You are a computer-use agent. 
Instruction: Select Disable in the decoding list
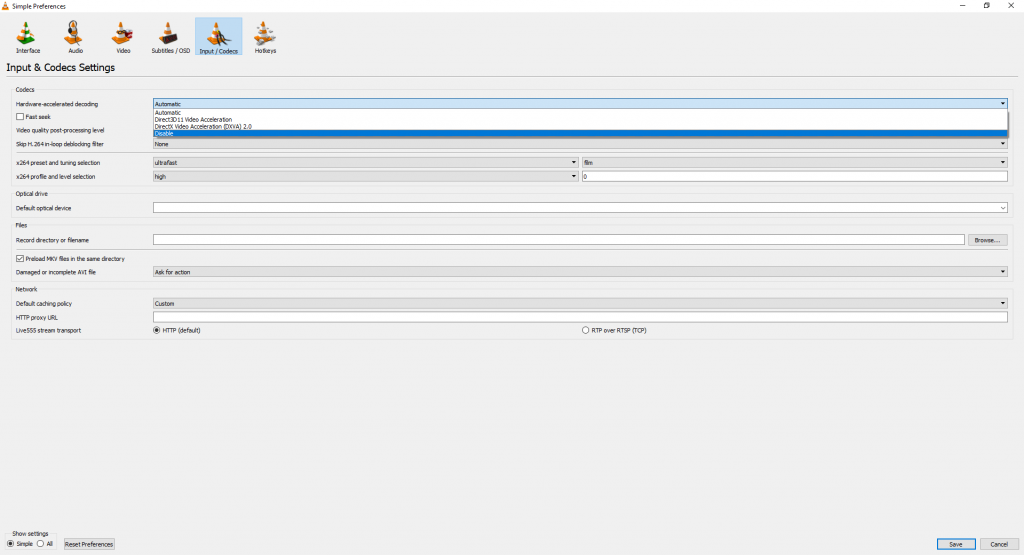click(580, 133)
